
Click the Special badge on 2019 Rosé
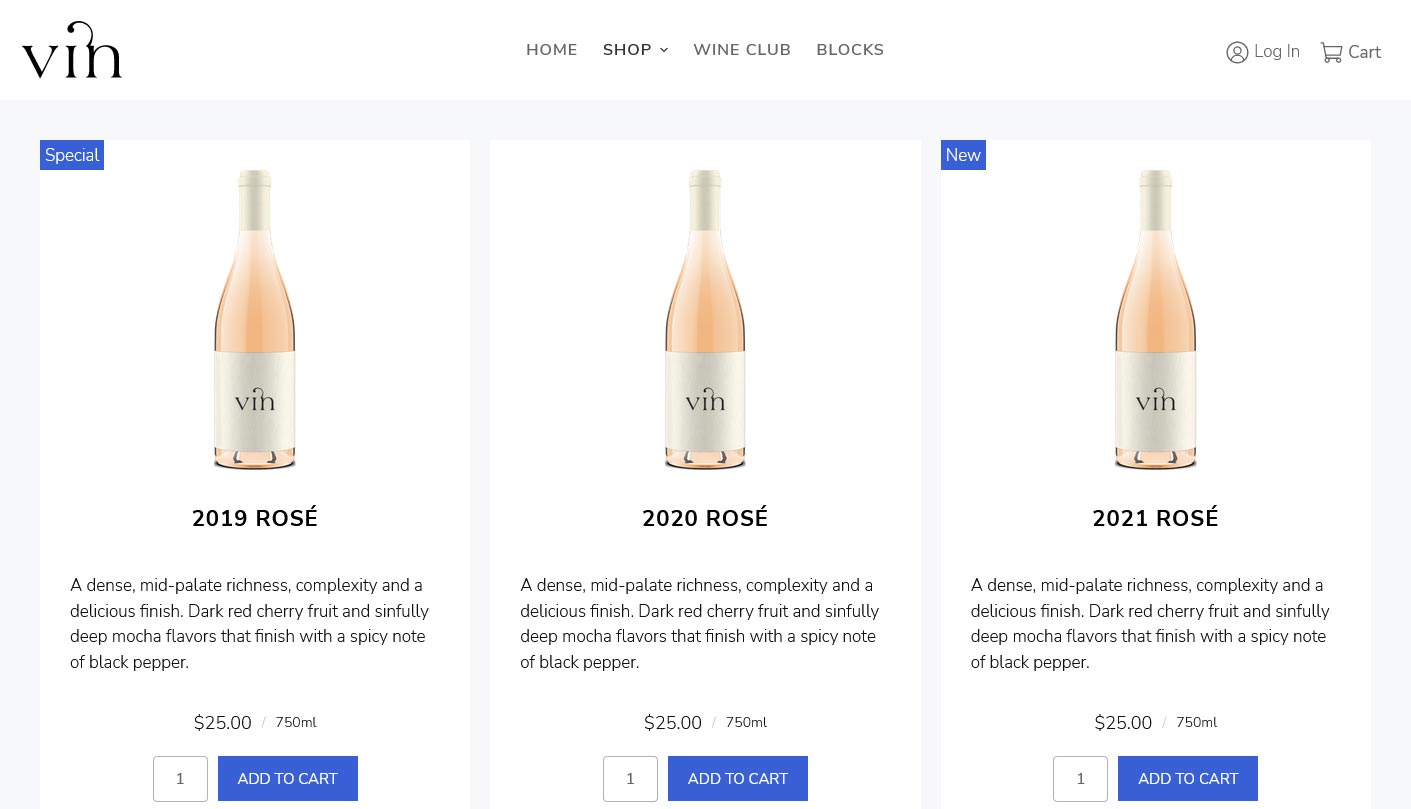[x=72, y=155]
